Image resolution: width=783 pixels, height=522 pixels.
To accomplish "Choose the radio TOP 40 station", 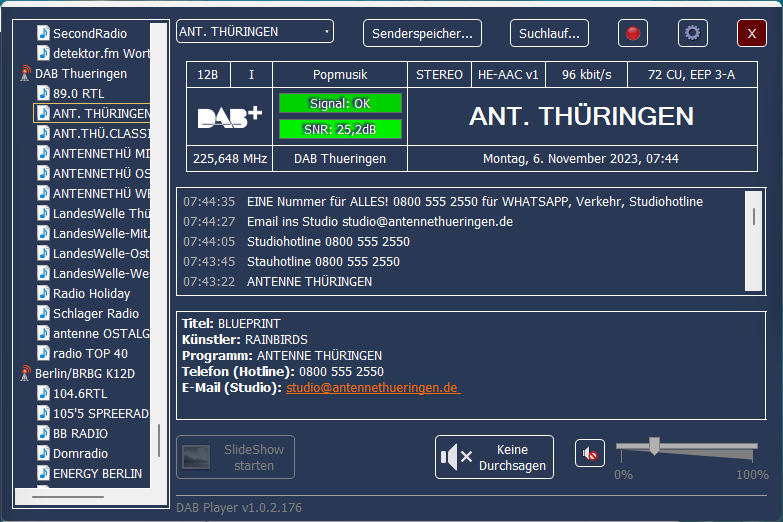I will [90, 353].
